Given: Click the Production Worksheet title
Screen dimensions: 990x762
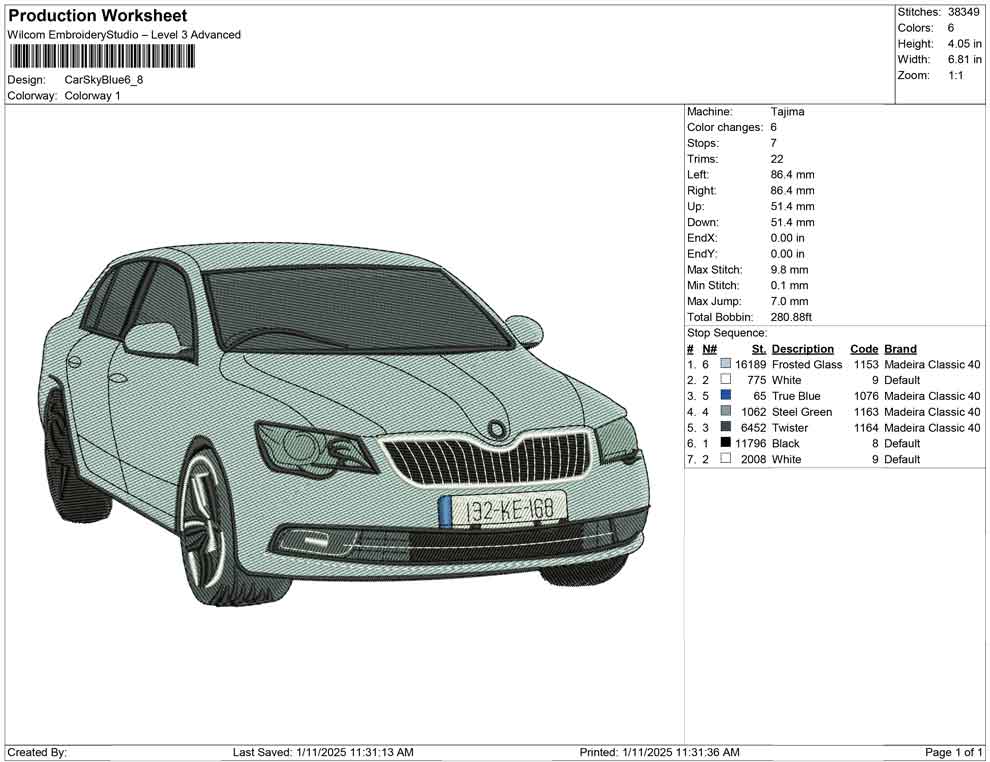Looking at the screenshot, I should point(97,16).
